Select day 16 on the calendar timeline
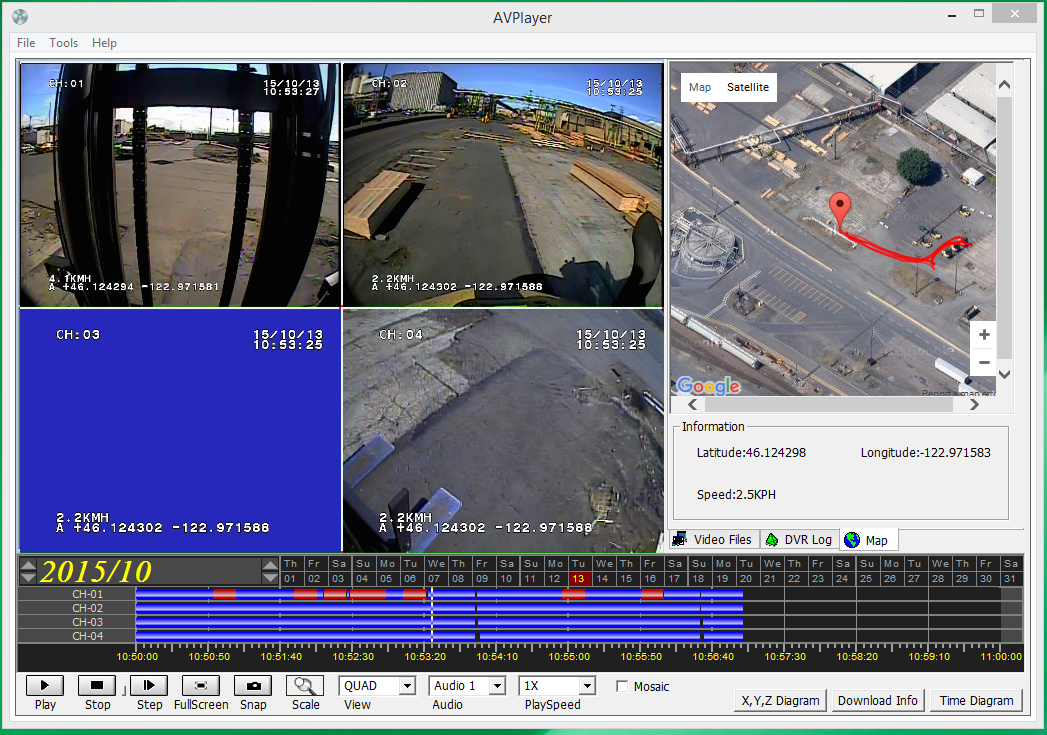This screenshot has height=735, width=1047. (650, 578)
